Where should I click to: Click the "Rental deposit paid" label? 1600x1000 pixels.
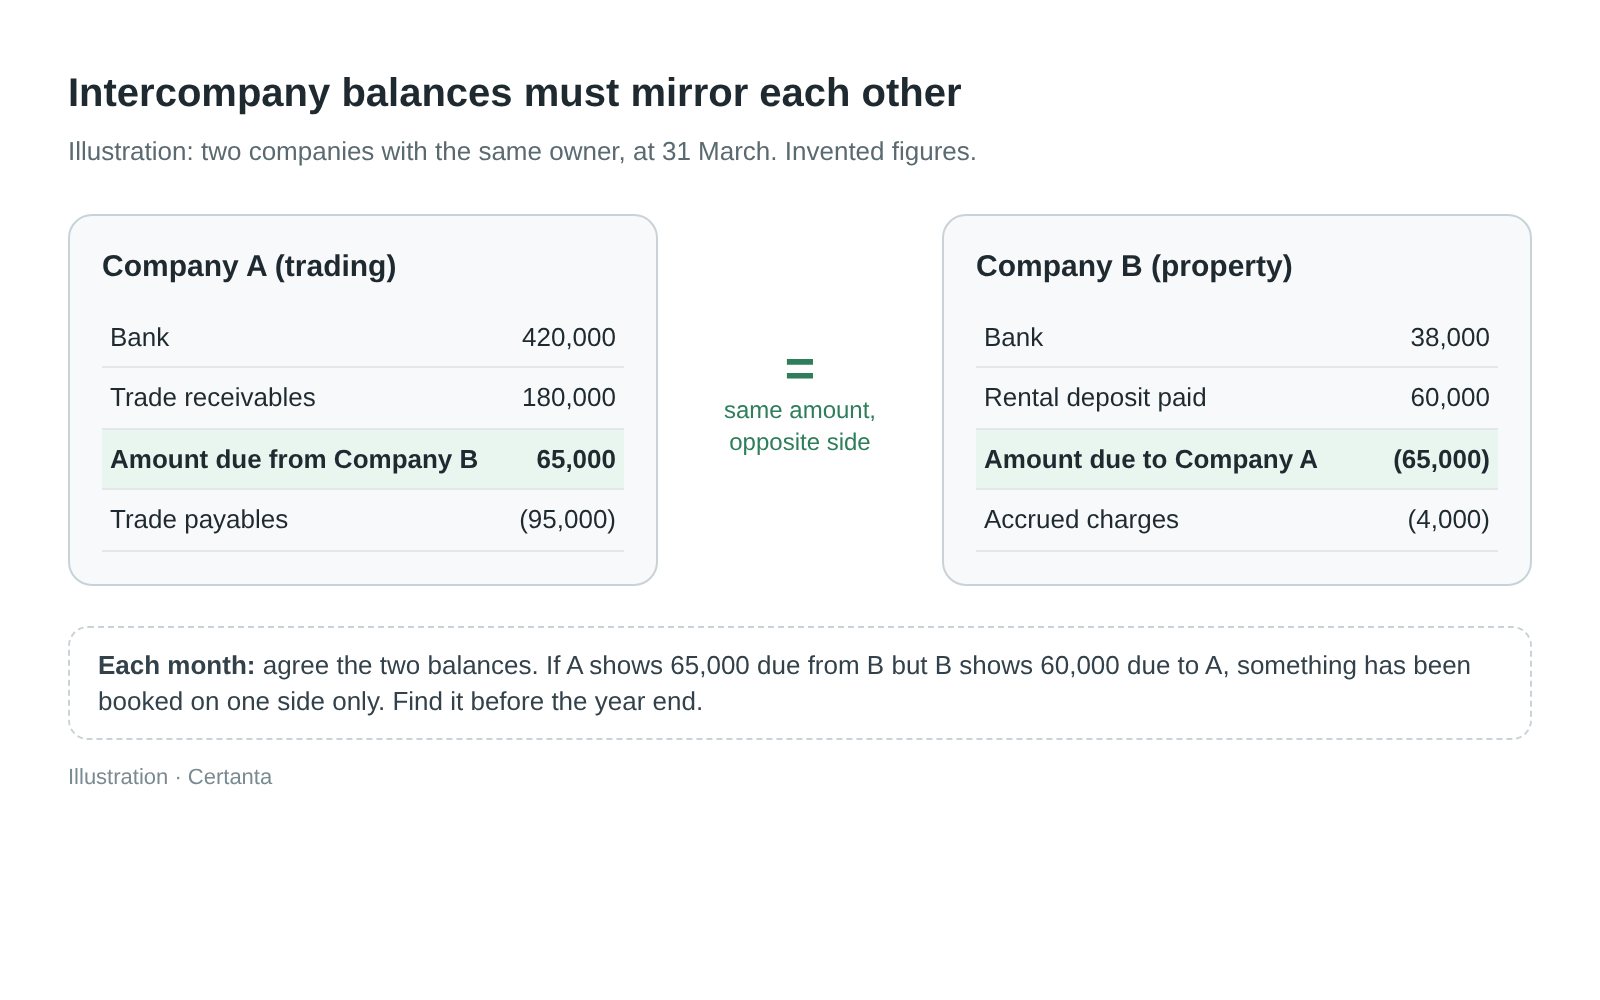(1095, 397)
